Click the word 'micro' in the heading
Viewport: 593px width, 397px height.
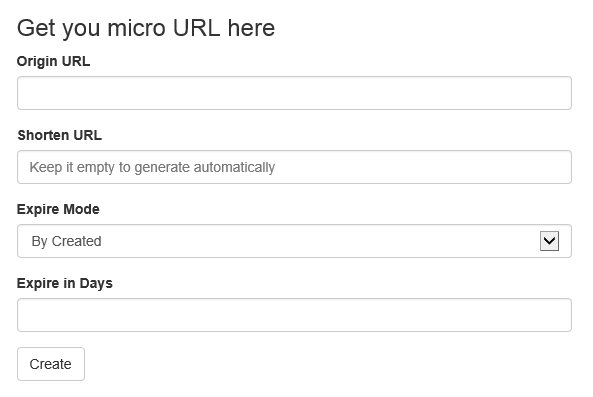pyautogui.click(x=137, y=28)
